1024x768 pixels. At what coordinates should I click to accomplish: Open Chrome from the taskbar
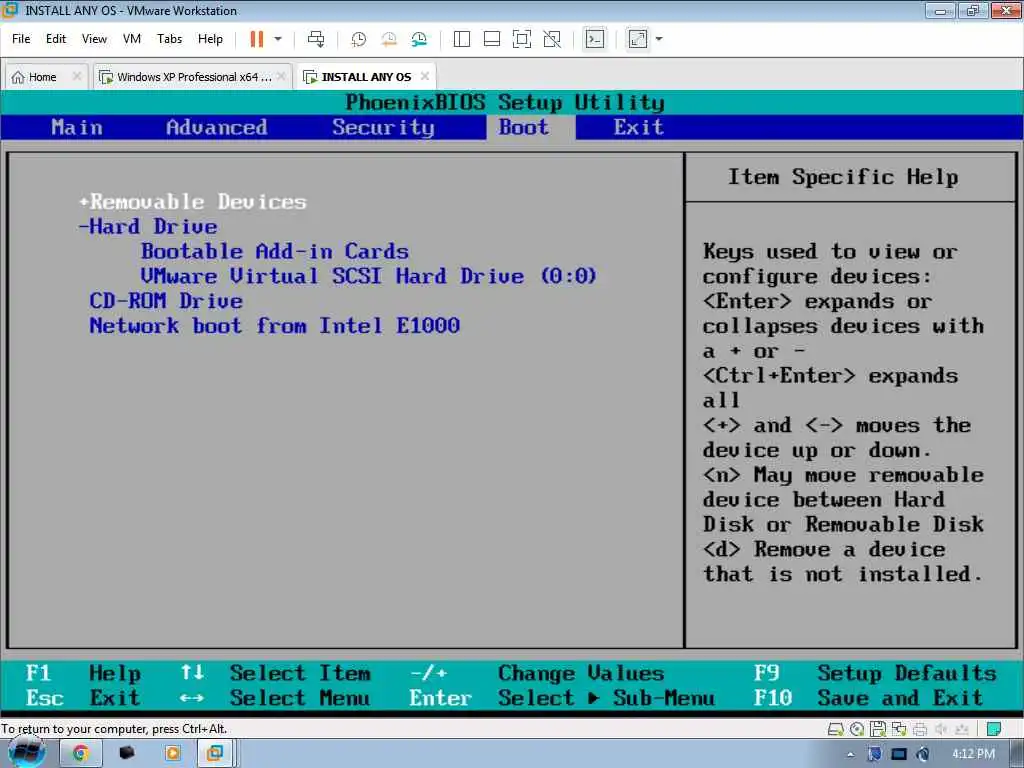coord(80,754)
